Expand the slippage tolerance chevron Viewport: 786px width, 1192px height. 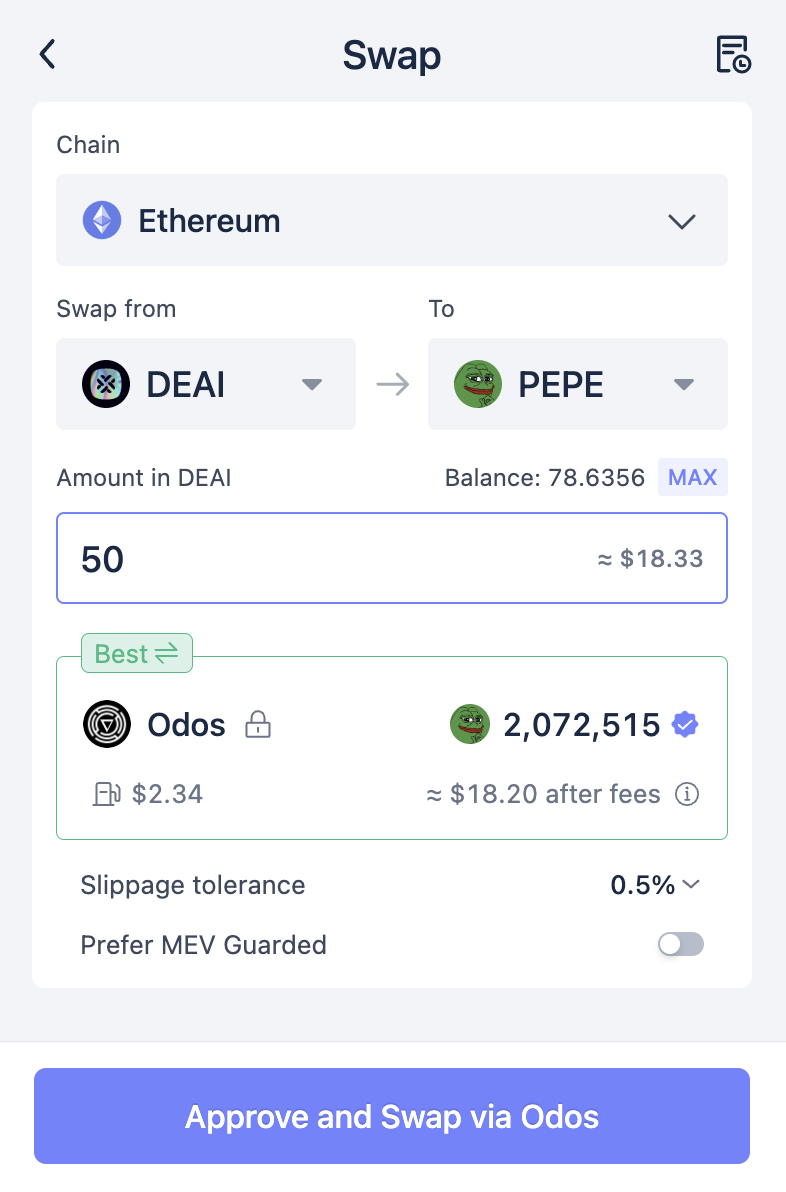(691, 885)
